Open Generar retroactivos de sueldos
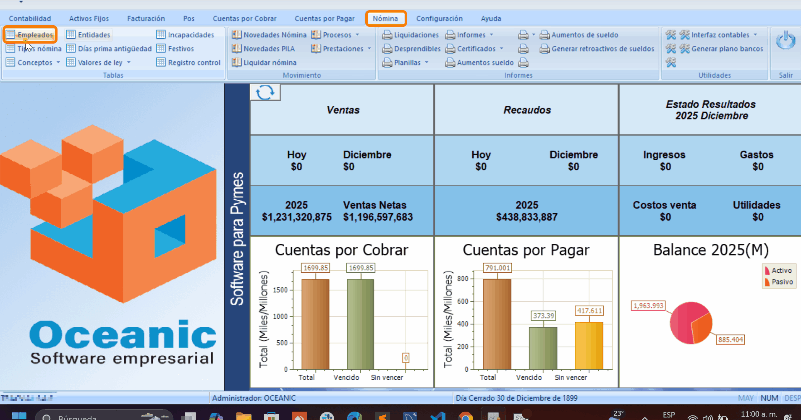Viewport: 801px width, 420px height. 597,48
